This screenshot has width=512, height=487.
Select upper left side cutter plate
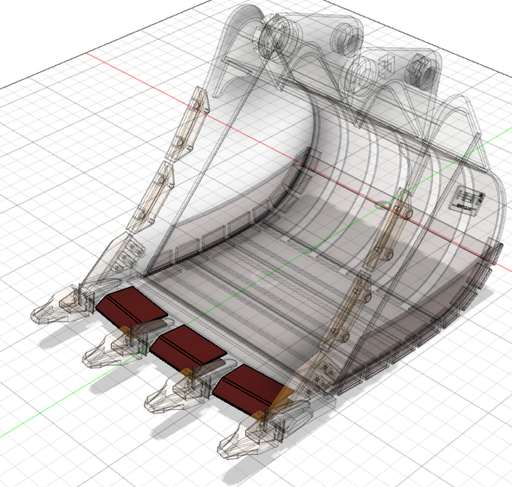189,122
